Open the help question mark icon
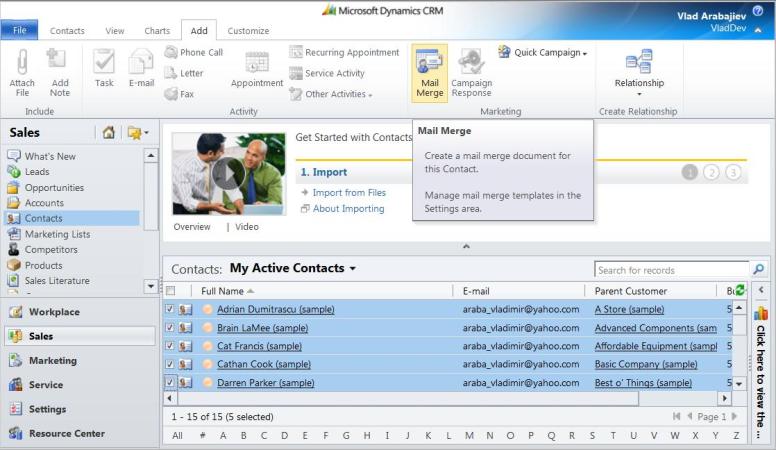 pyautogui.click(x=756, y=11)
